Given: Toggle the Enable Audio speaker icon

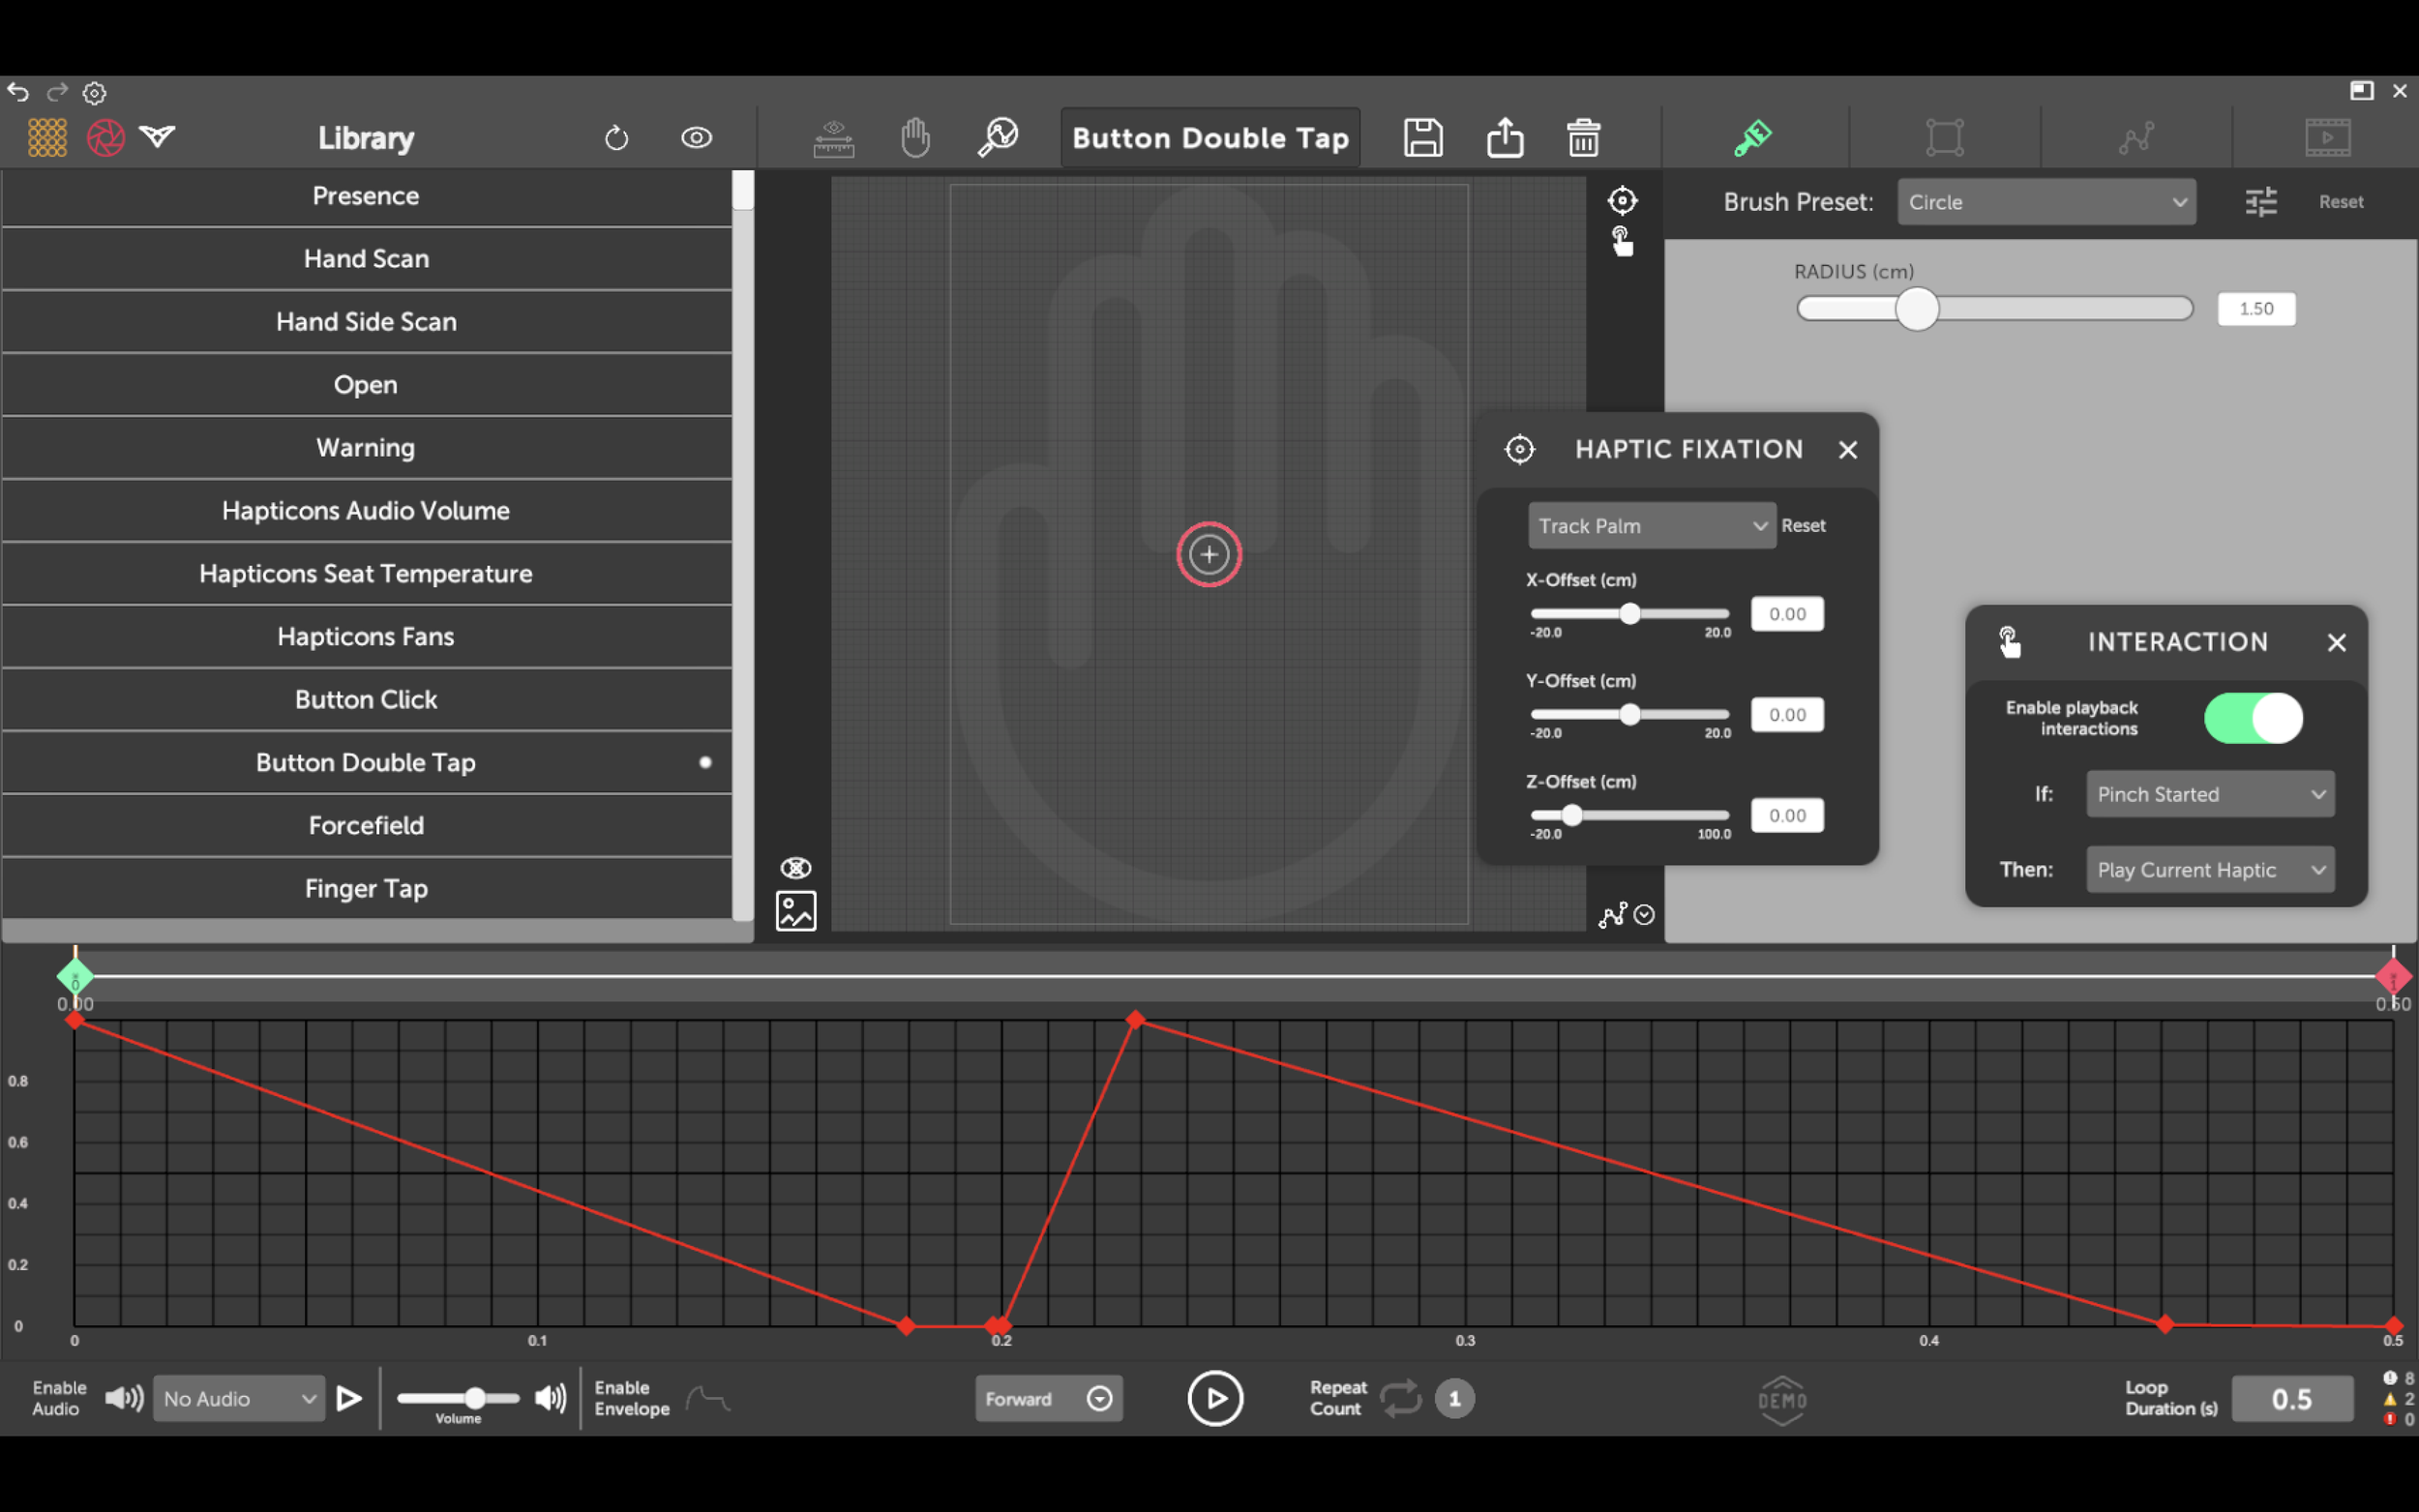Looking at the screenshot, I should (124, 1398).
